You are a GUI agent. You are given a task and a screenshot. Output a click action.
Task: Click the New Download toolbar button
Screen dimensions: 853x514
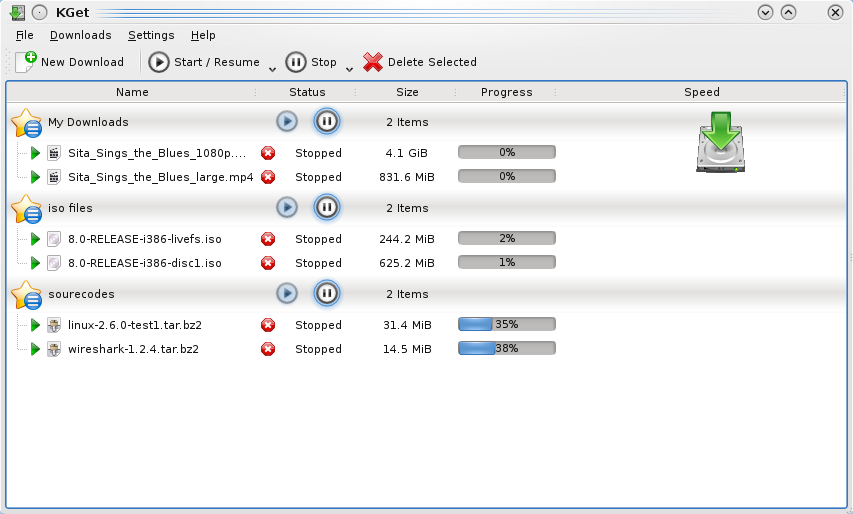70,62
